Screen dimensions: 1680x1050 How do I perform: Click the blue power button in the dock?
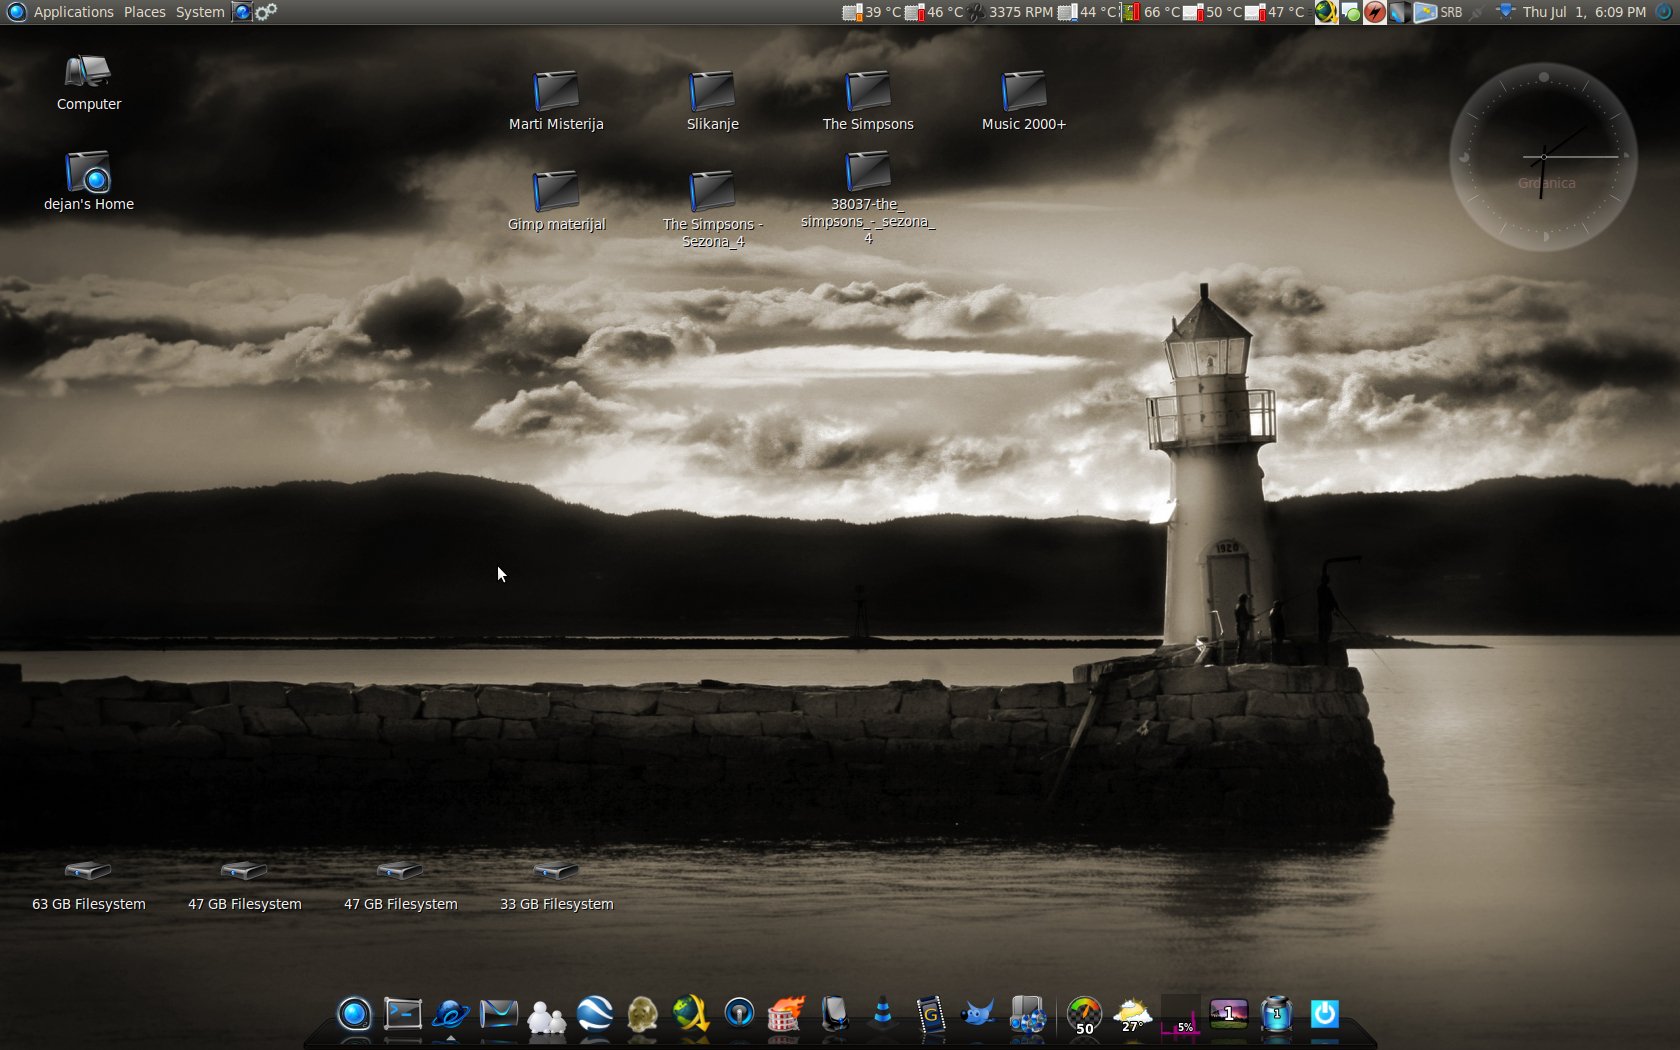tap(1324, 1014)
